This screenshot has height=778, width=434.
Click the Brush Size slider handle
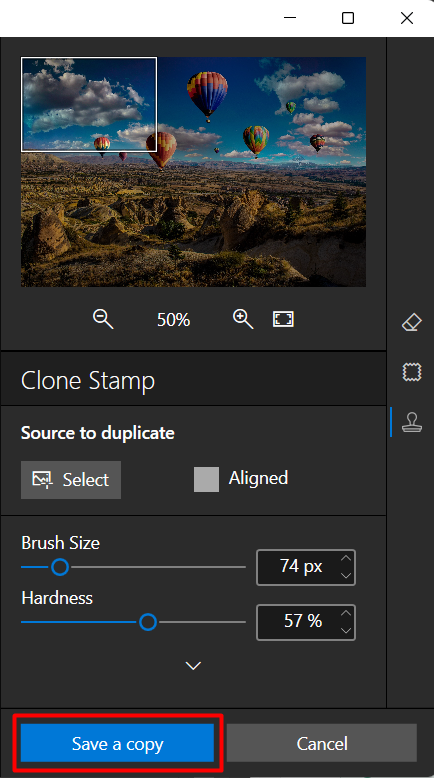click(x=60, y=567)
